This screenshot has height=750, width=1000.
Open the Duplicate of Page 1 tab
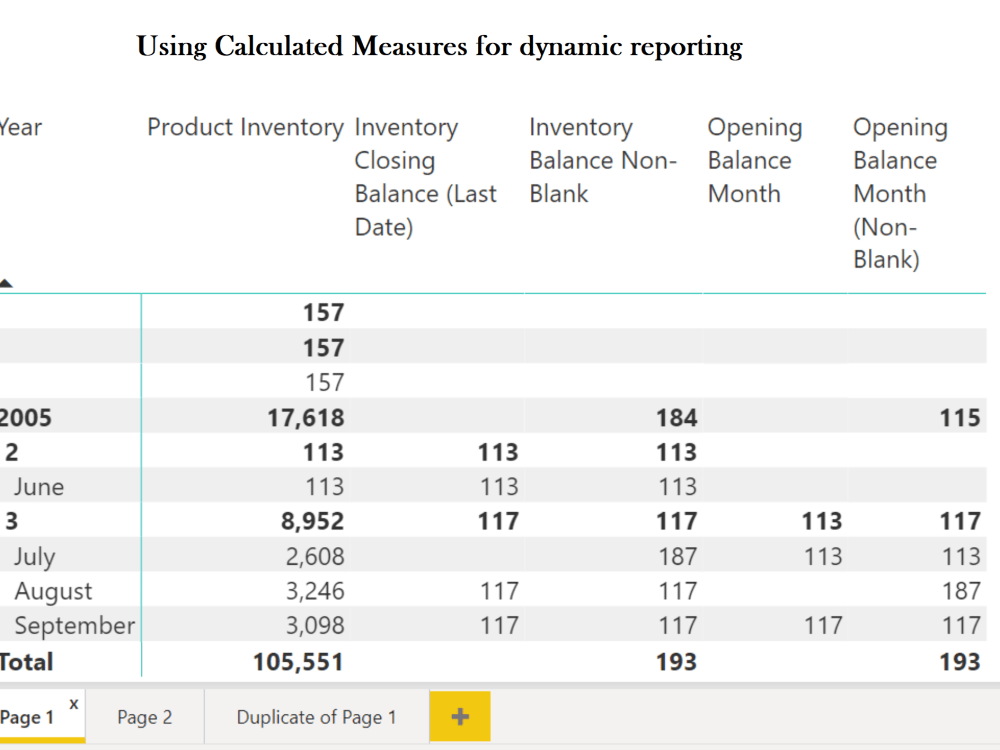pos(316,717)
